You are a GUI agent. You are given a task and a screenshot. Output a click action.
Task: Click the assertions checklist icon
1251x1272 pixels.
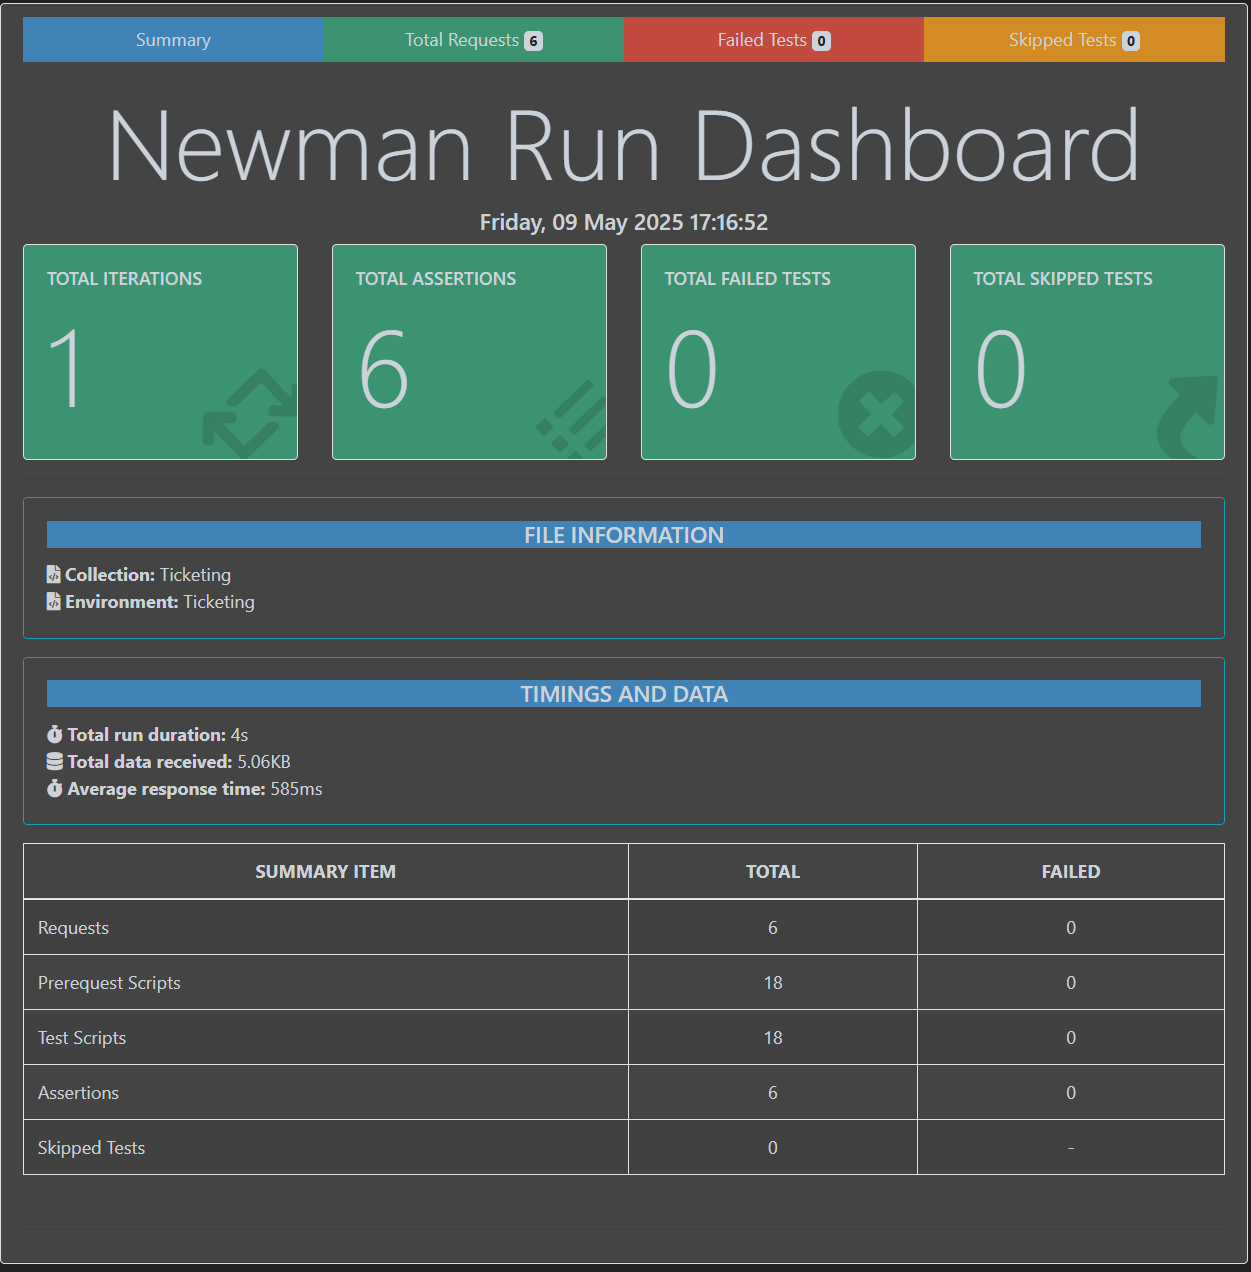click(x=572, y=420)
